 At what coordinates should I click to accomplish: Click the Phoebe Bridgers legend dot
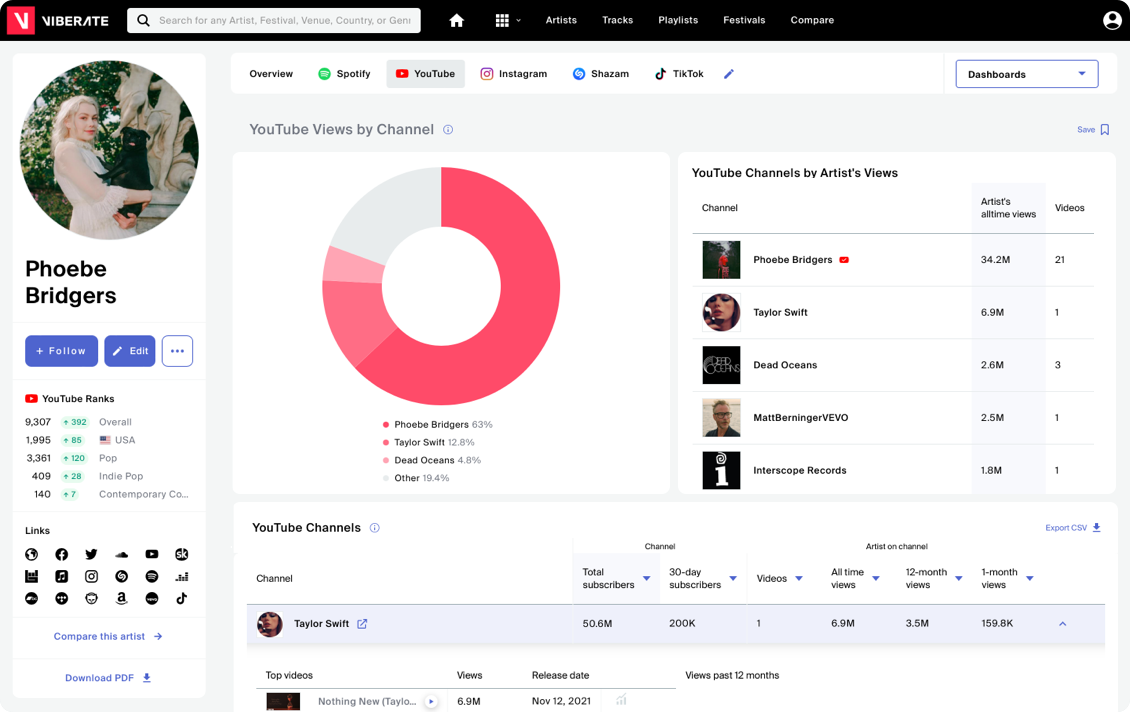(x=386, y=424)
